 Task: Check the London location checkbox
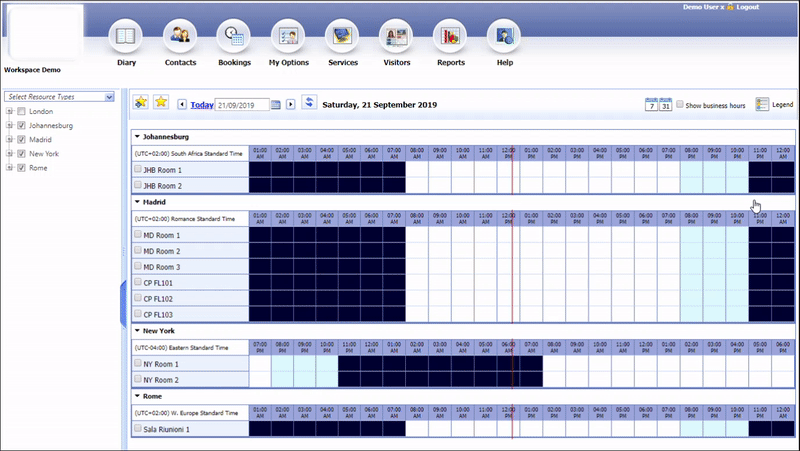(x=21, y=111)
